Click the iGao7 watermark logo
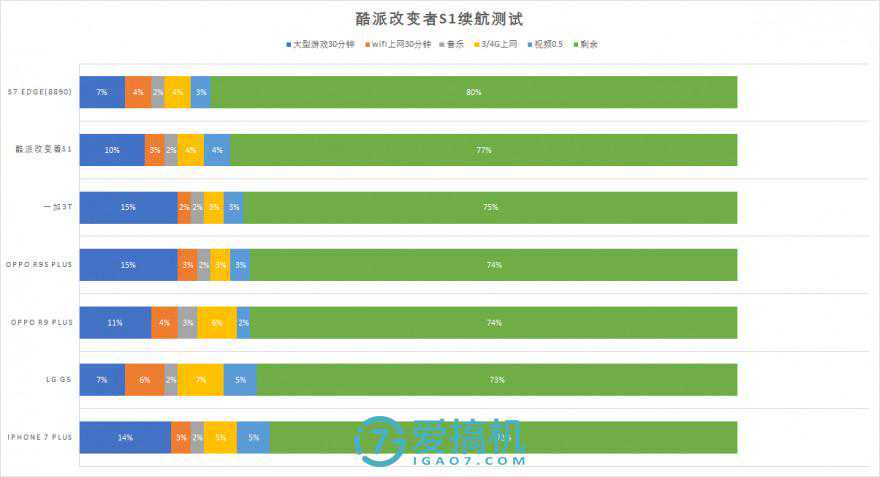The width and height of the screenshot is (880, 477). 440,442
